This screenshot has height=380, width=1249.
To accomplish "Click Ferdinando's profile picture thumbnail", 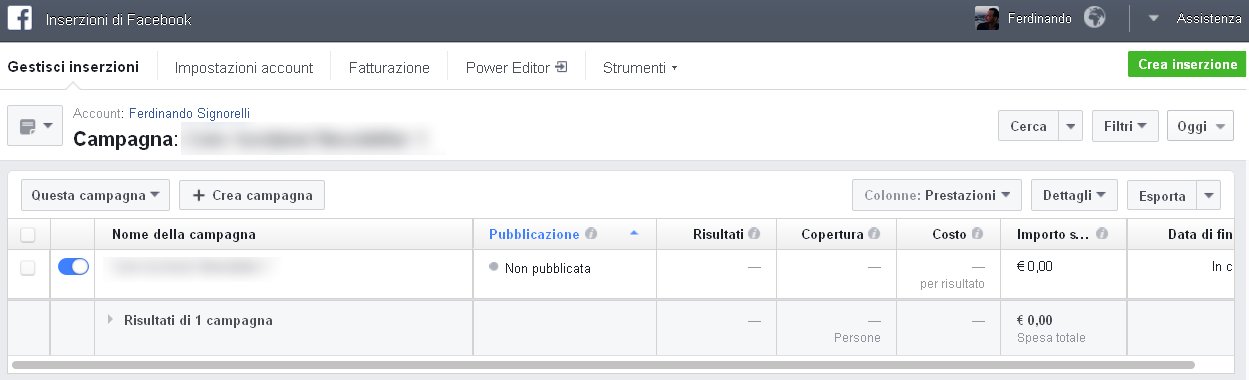I will tap(987, 18).
